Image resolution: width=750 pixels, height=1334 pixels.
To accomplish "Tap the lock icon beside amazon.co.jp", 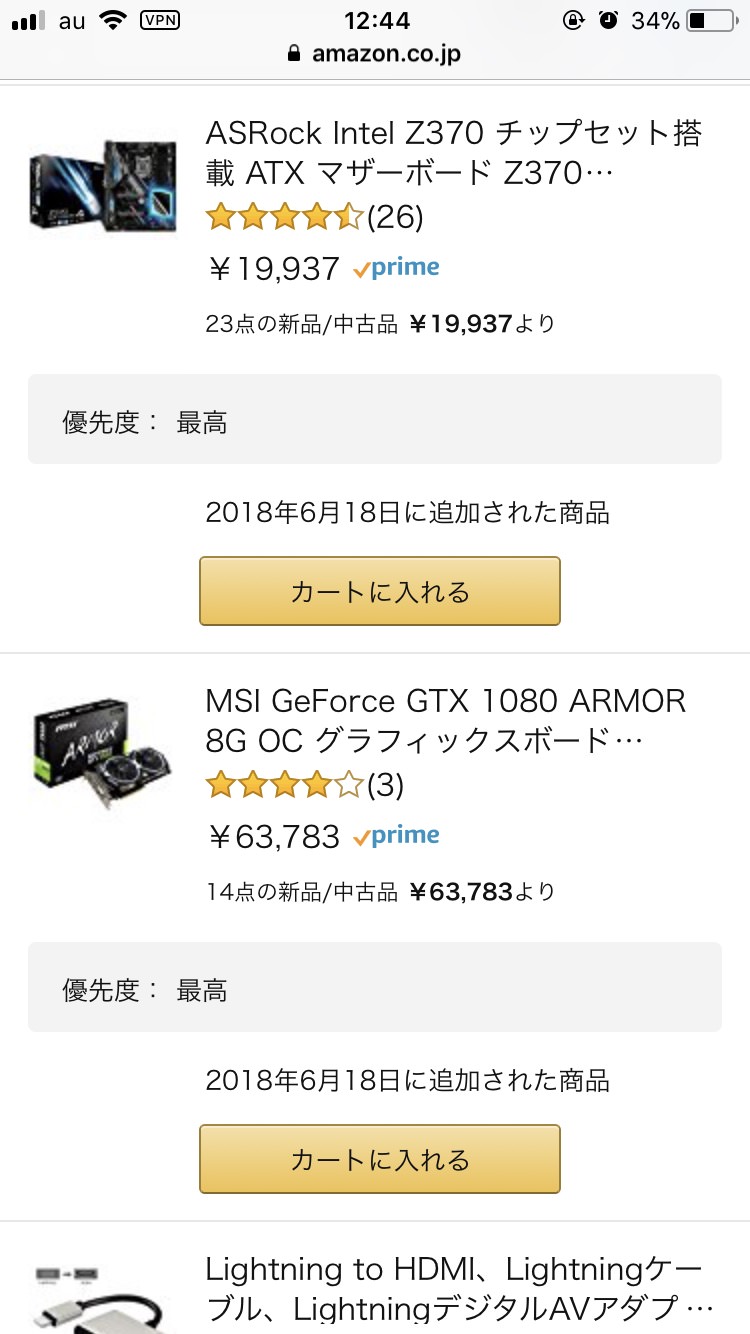I will [x=293, y=53].
